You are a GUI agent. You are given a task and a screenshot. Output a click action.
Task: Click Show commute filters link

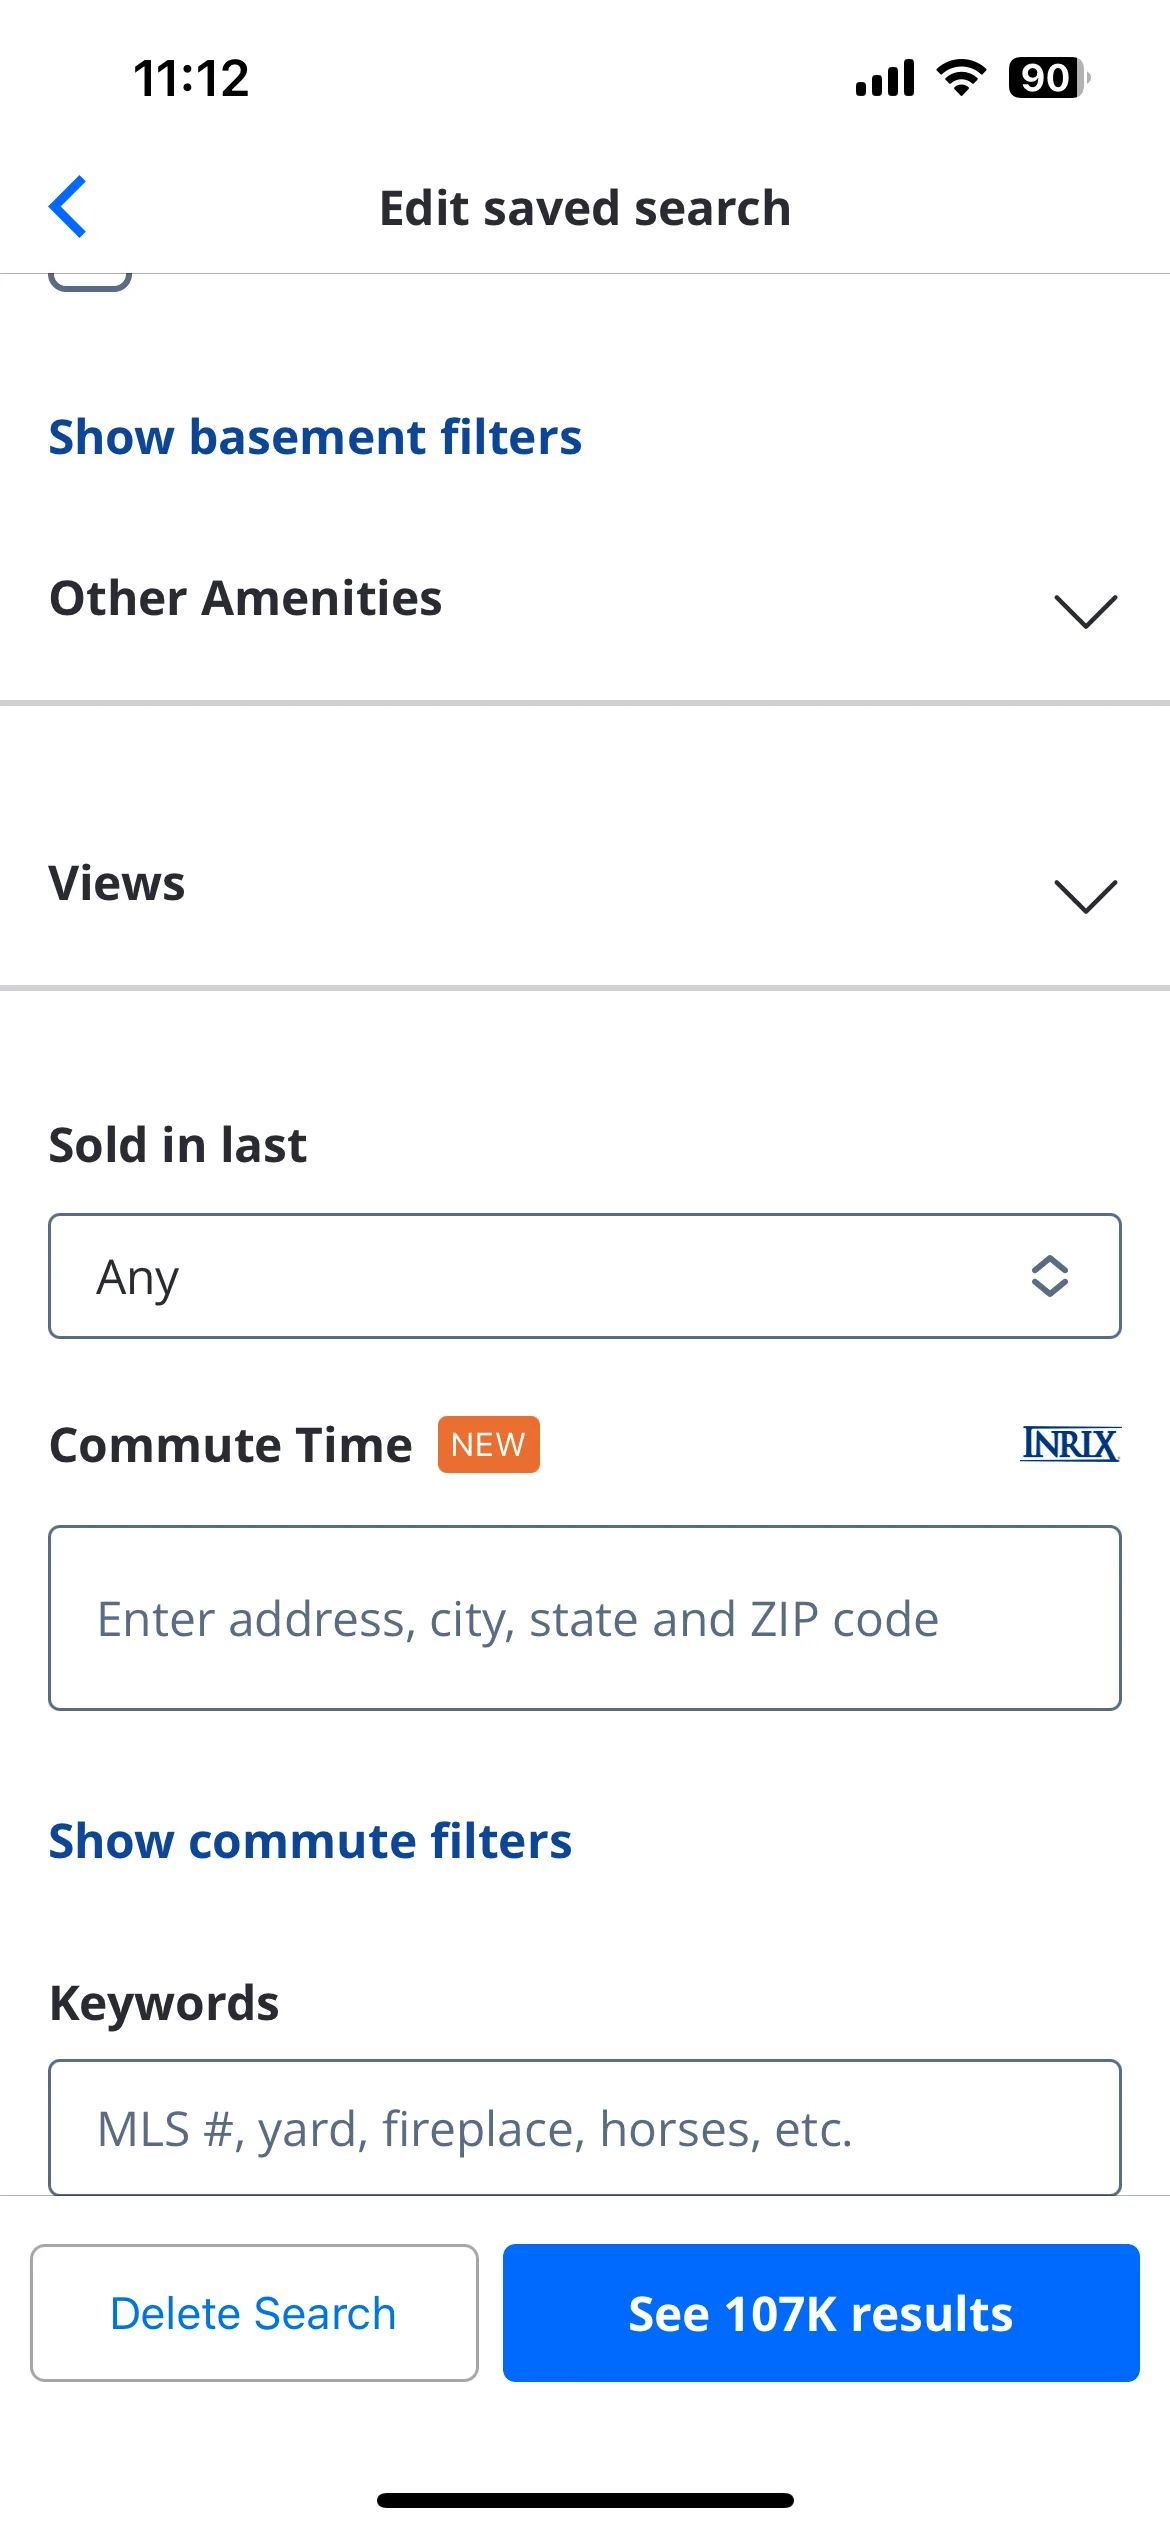310,1841
